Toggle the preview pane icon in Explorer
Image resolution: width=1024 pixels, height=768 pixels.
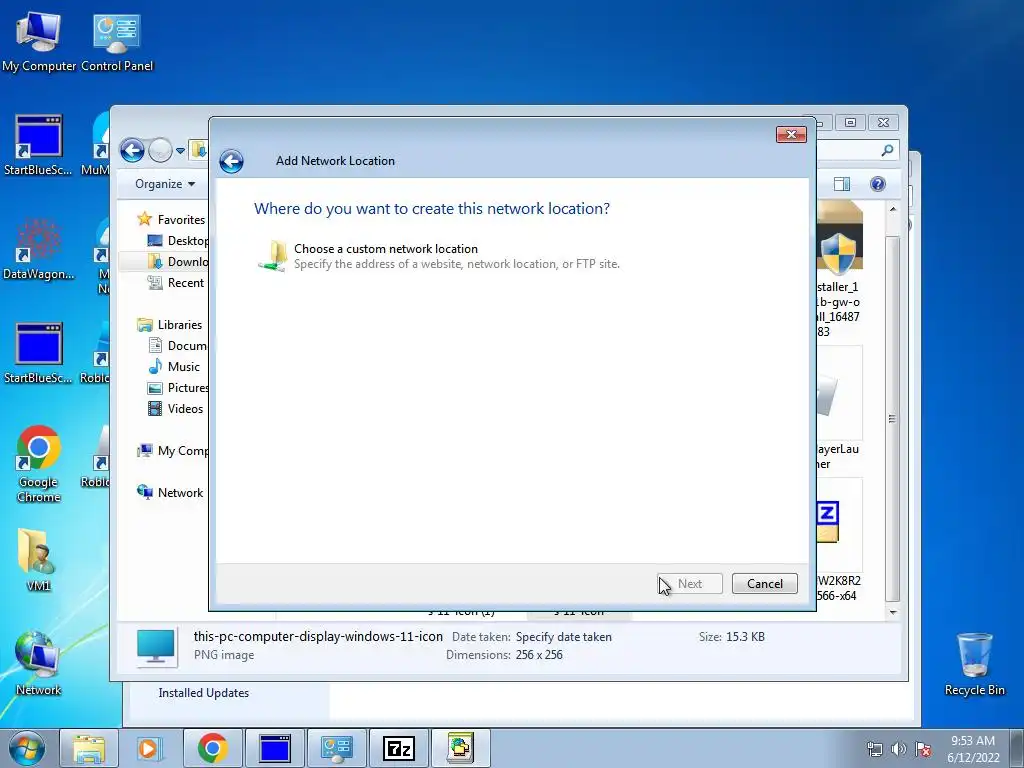pyautogui.click(x=842, y=184)
